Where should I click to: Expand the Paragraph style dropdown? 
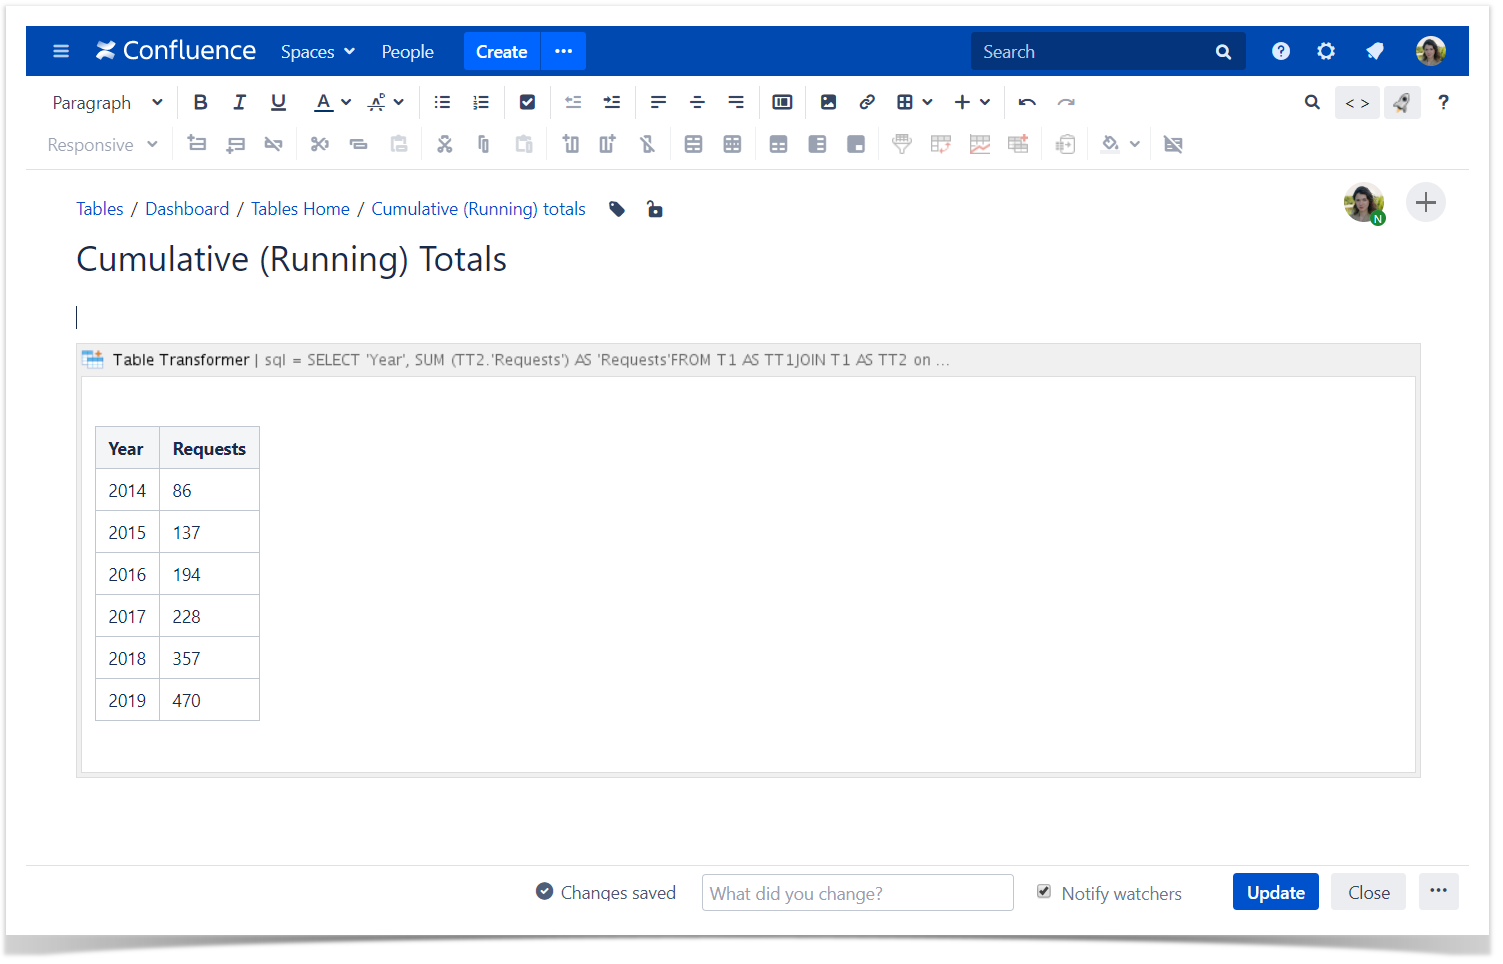pos(107,102)
